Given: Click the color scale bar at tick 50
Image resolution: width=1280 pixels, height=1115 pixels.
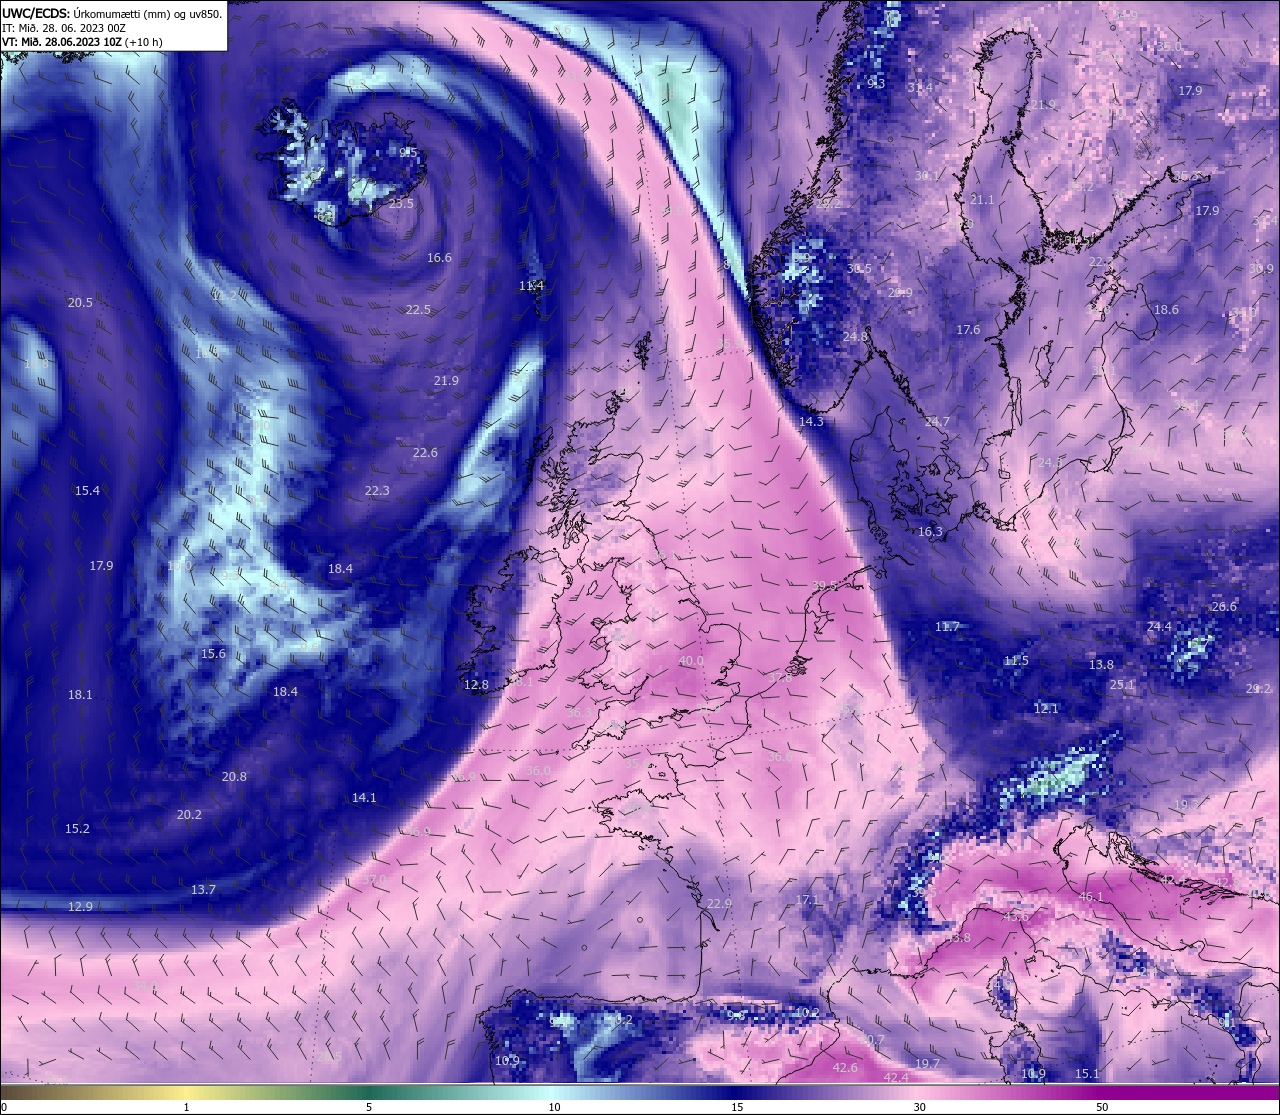Looking at the screenshot, I should click(x=1101, y=1091).
